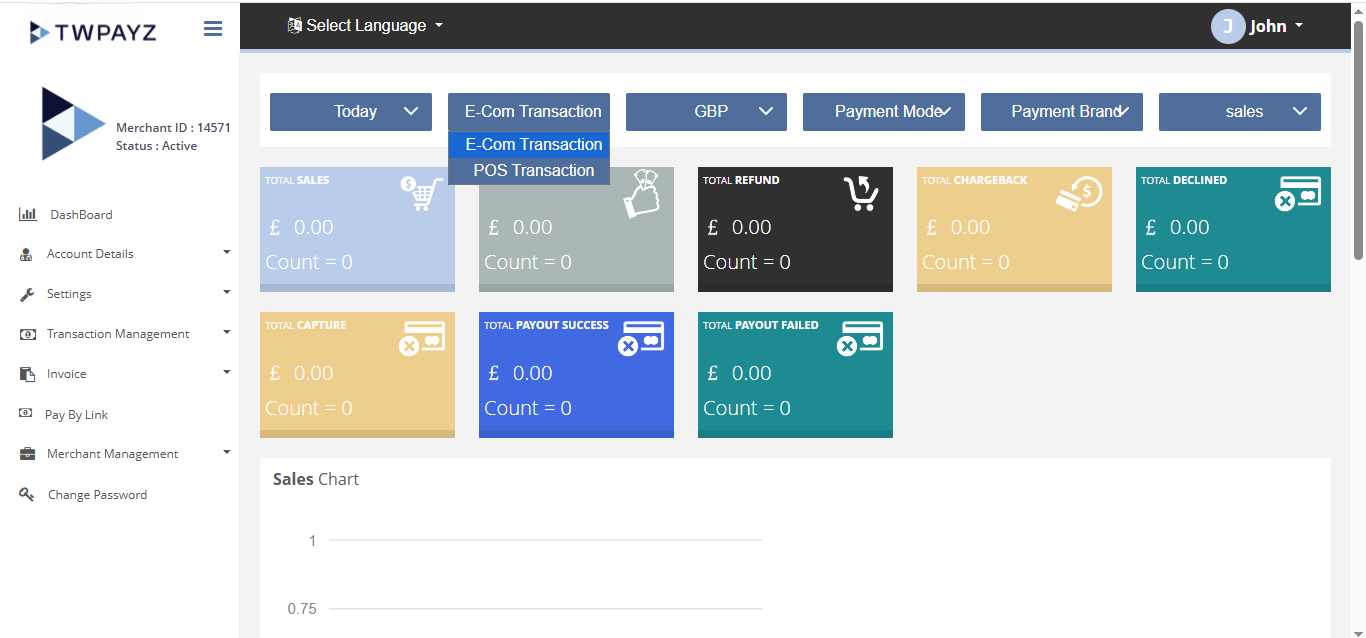This screenshot has width=1366, height=638.
Task: Click the declined card icon on Total Declined
Action: [x=1298, y=193]
